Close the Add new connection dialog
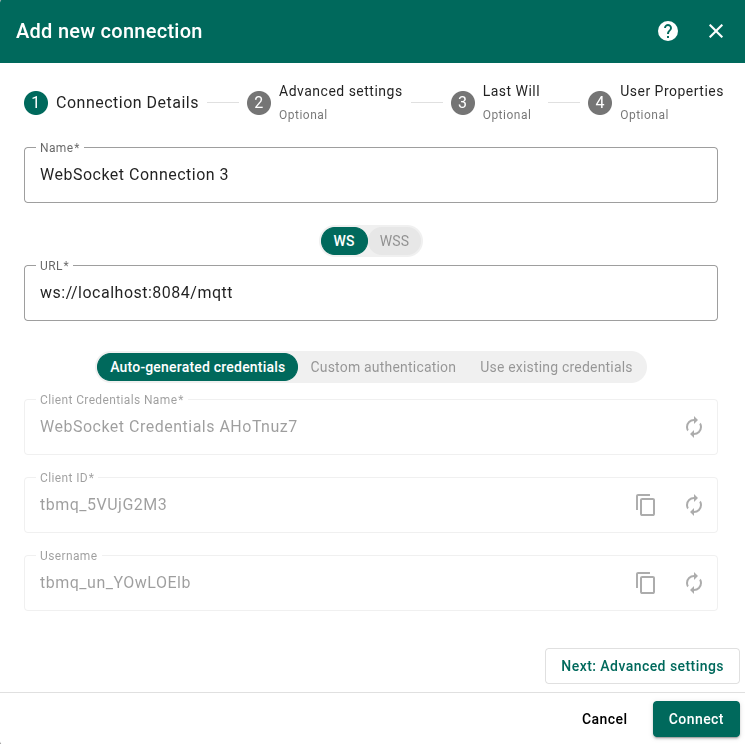Viewport: 745px width, 744px height. click(x=716, y=31)
